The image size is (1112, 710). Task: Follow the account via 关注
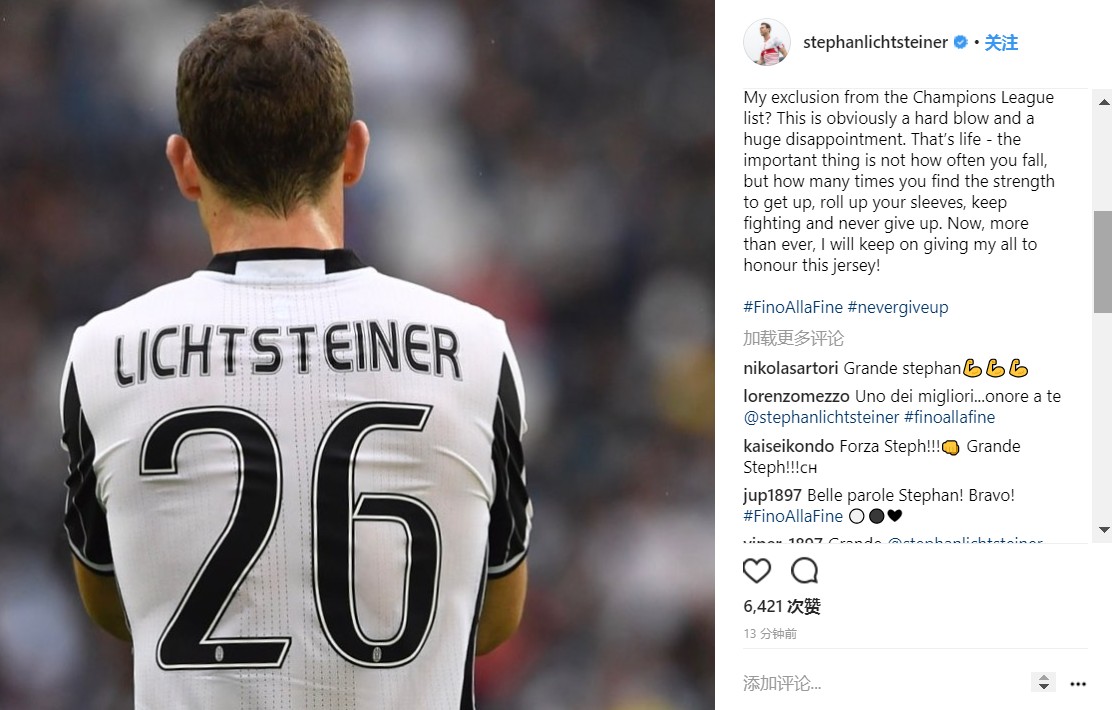tap(1001, 43)
